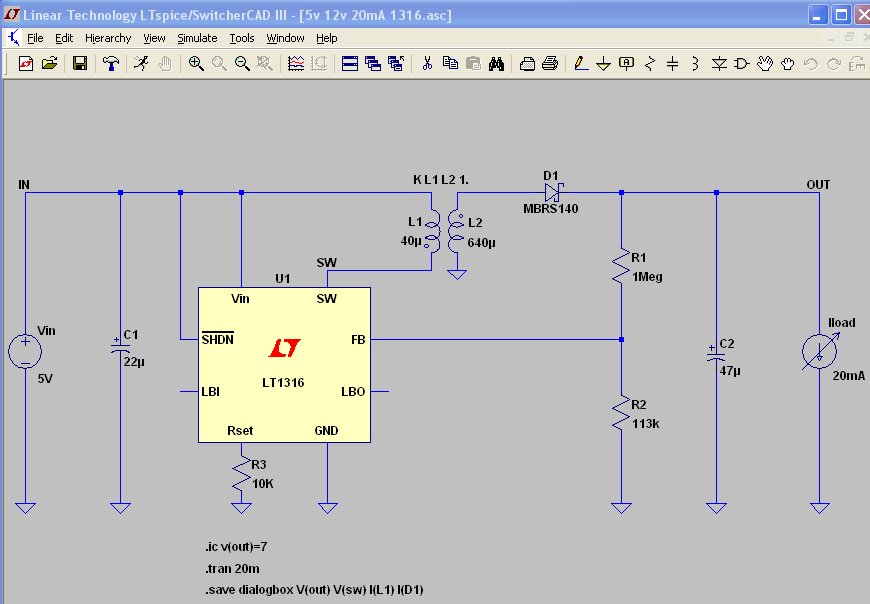Select the Pan magnifier icon

[219, 64]
